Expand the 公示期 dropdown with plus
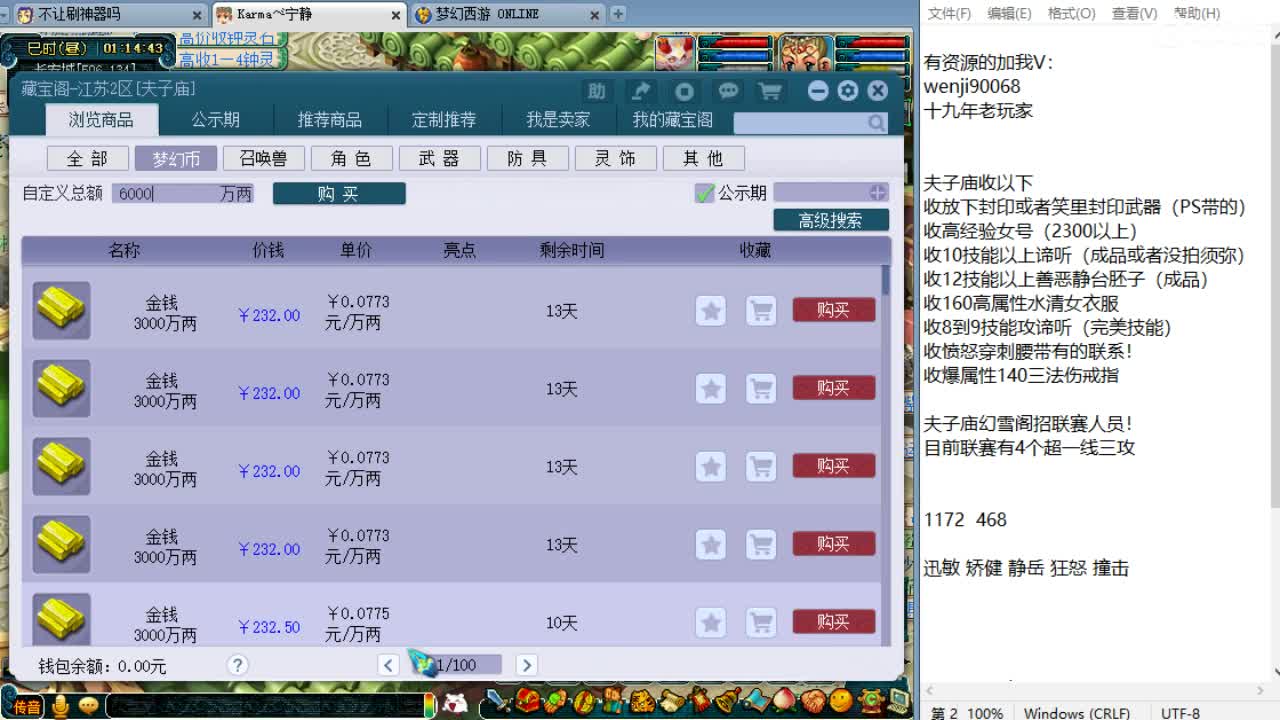This screenshot has width=1280, height=720. pos(878,192)
